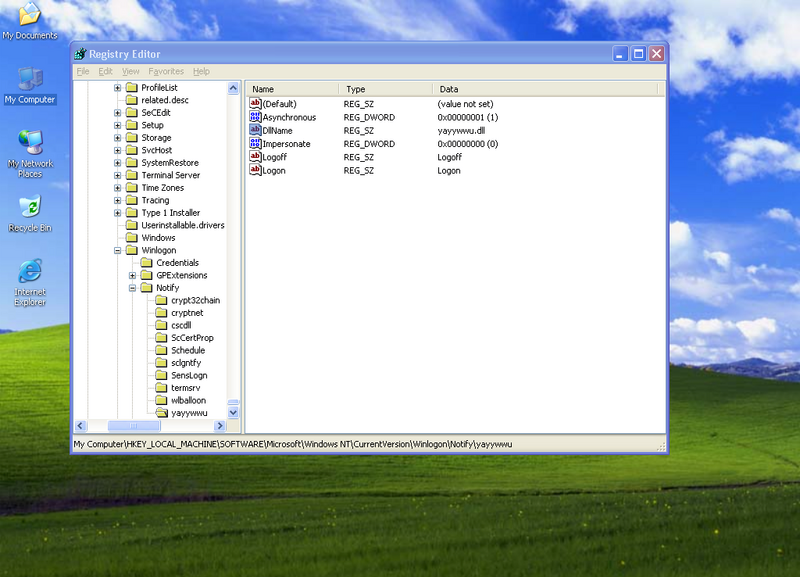Expand the GPExtensions key
The width and height of the screenshot is (800, 577).
tap(132, 275)
